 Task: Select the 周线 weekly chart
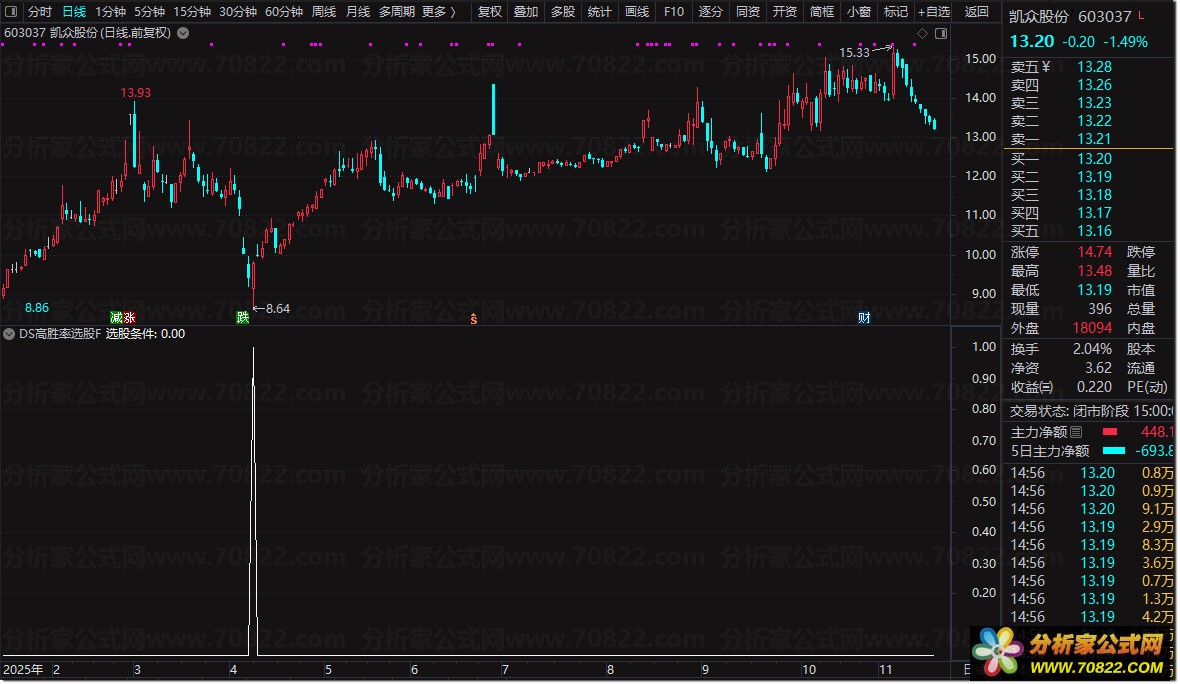pos(324,11)
